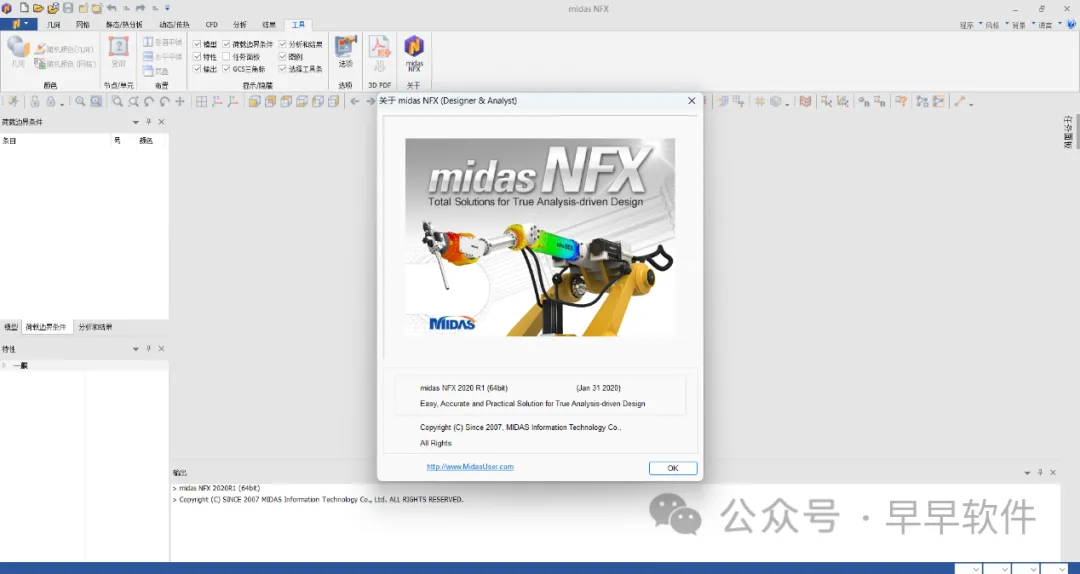Click the red open-book icon in toolbar

point(805,101)
